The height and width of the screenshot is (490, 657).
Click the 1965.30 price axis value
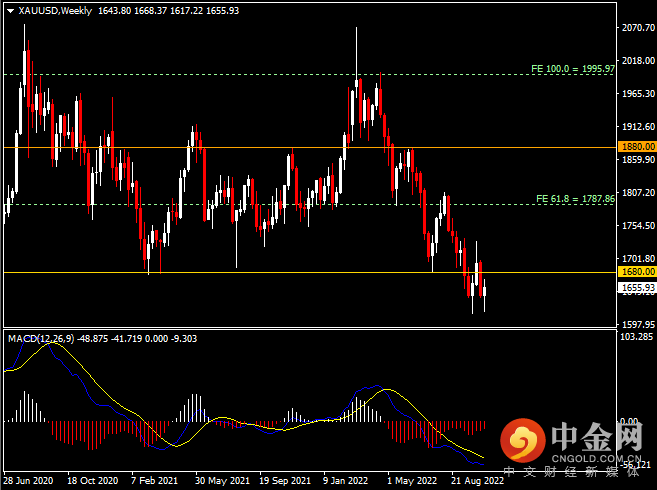[x=638, y=93]
